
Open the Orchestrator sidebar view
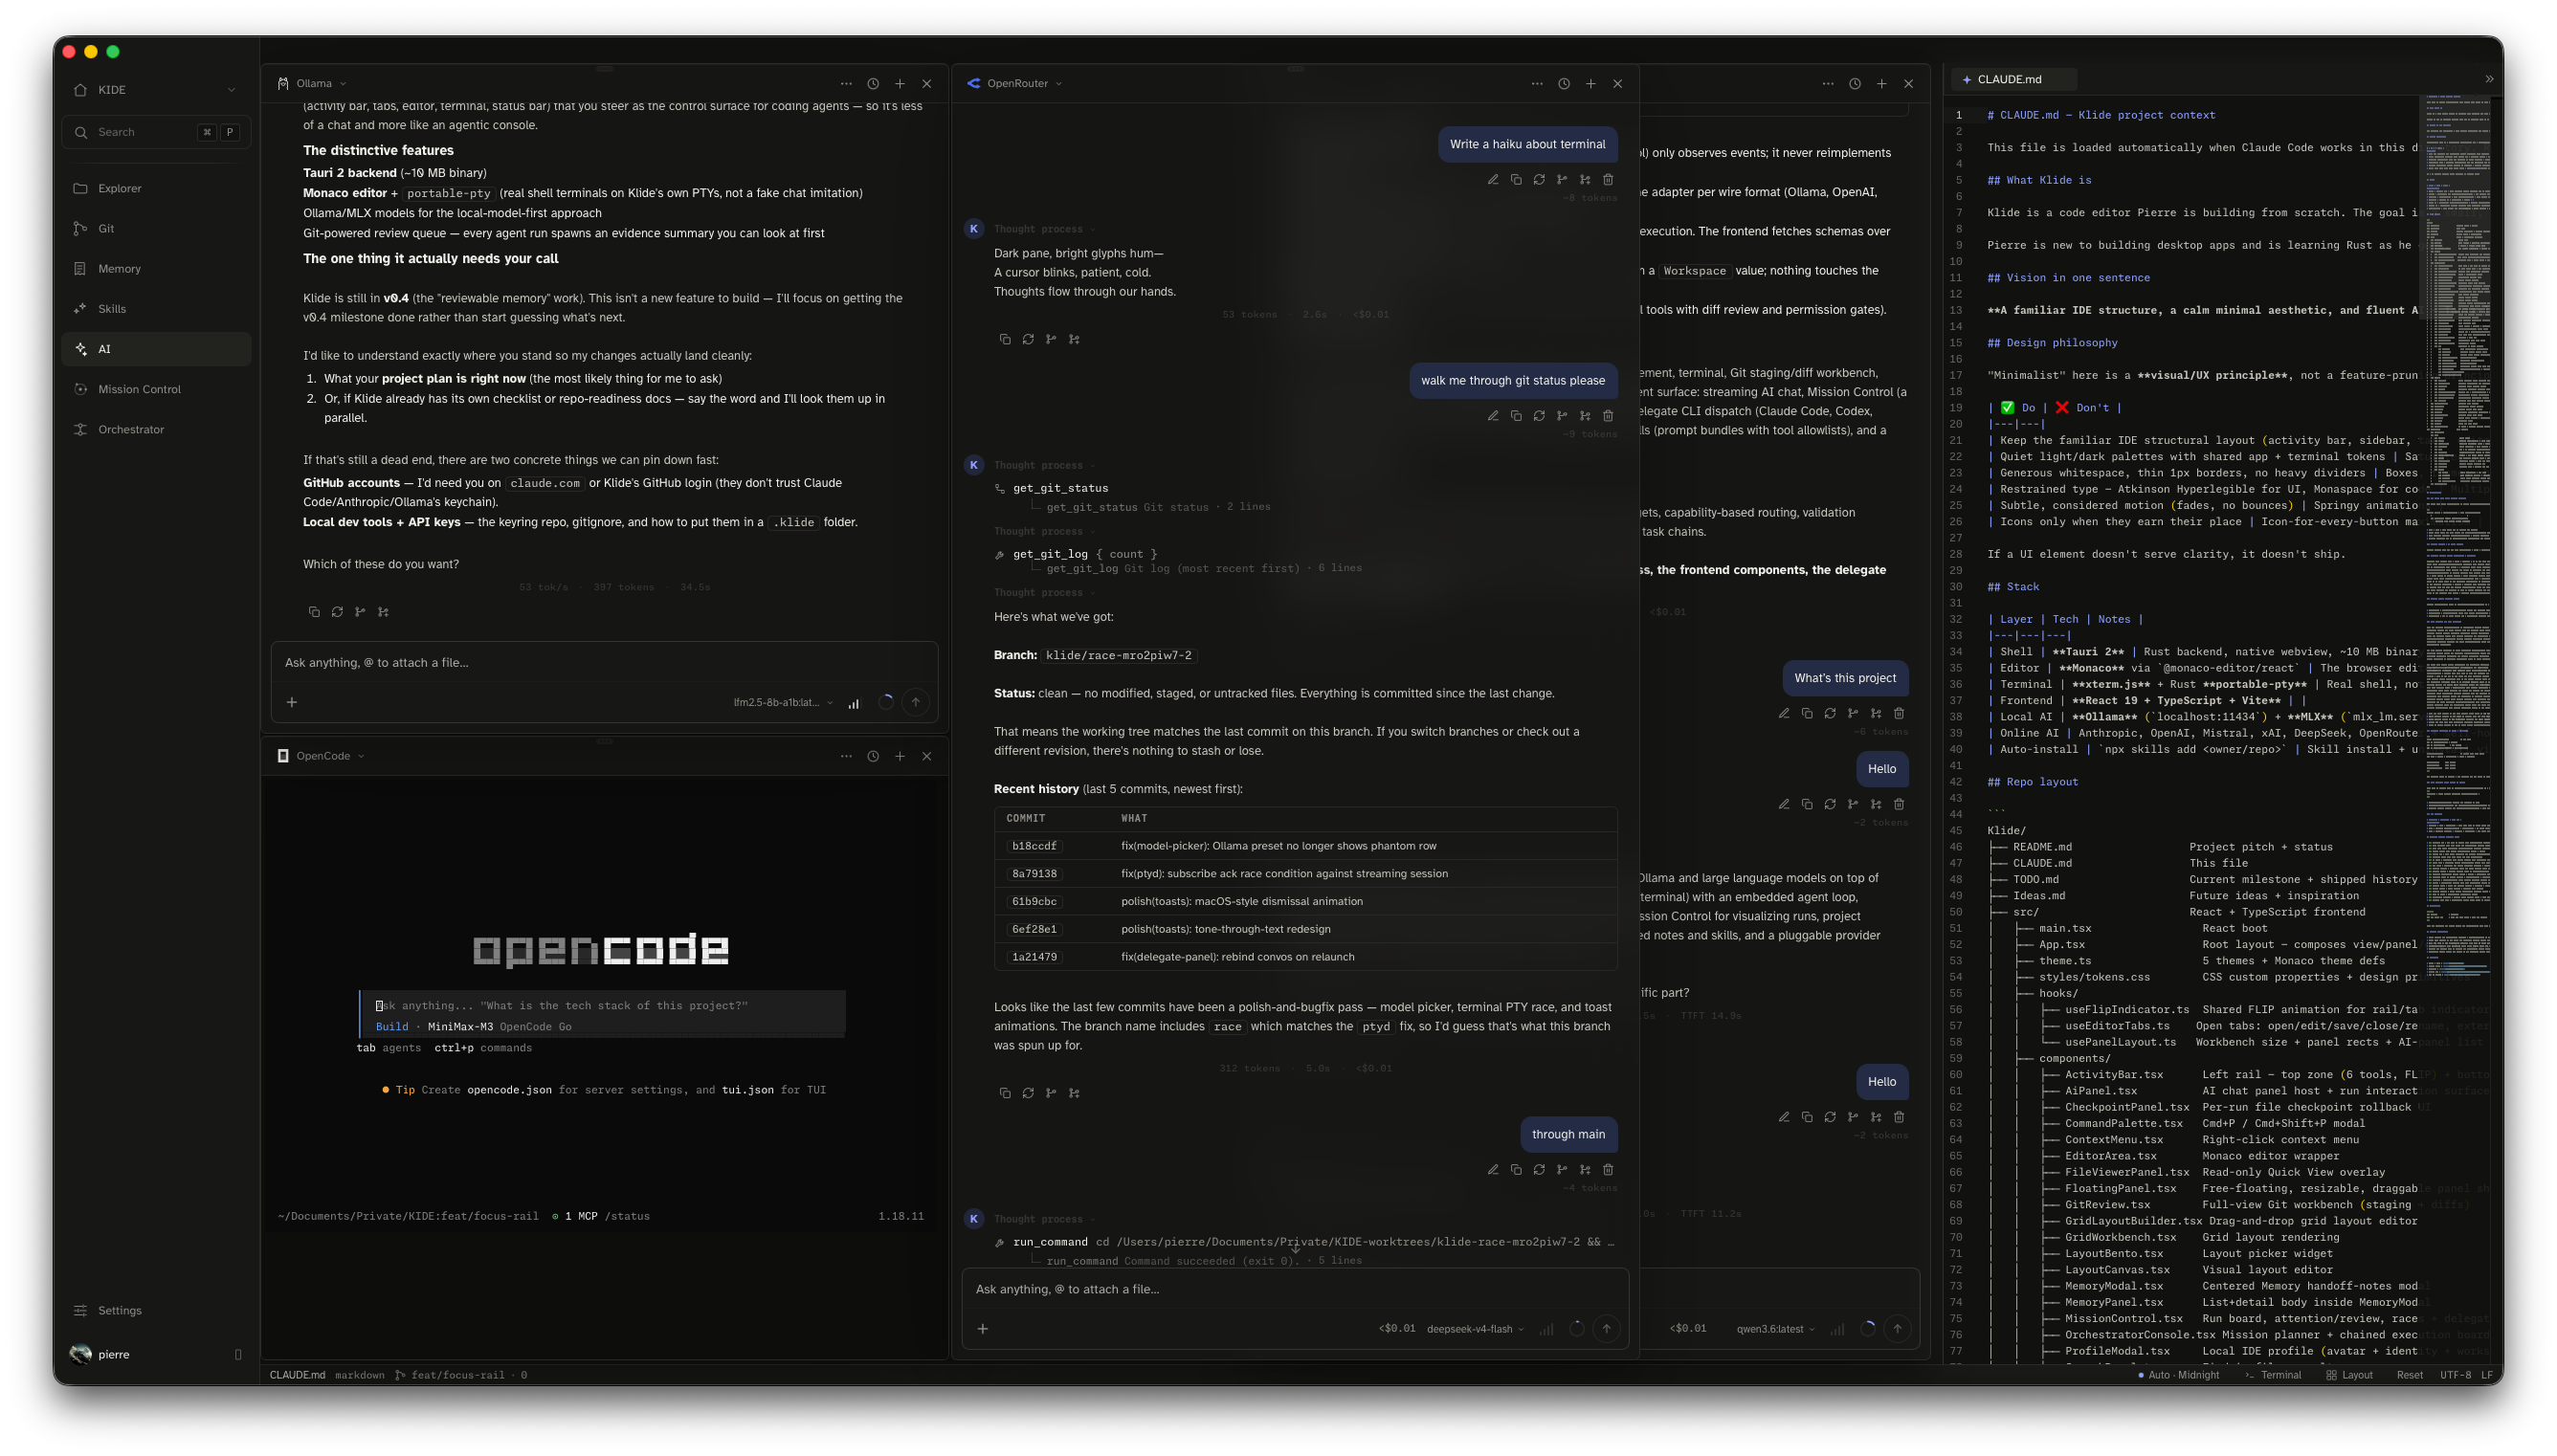click(156, 429)
